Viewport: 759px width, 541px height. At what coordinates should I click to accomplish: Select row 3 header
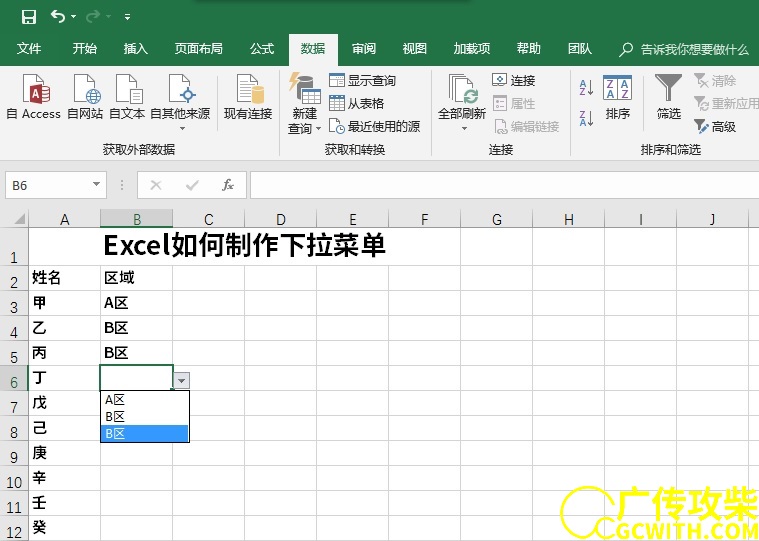click(14, 303)
